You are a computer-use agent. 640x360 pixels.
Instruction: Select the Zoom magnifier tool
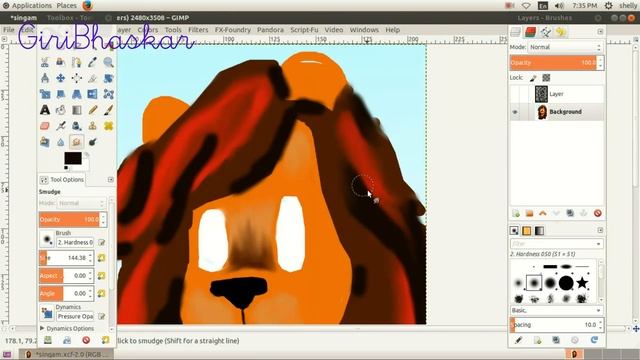109,62
